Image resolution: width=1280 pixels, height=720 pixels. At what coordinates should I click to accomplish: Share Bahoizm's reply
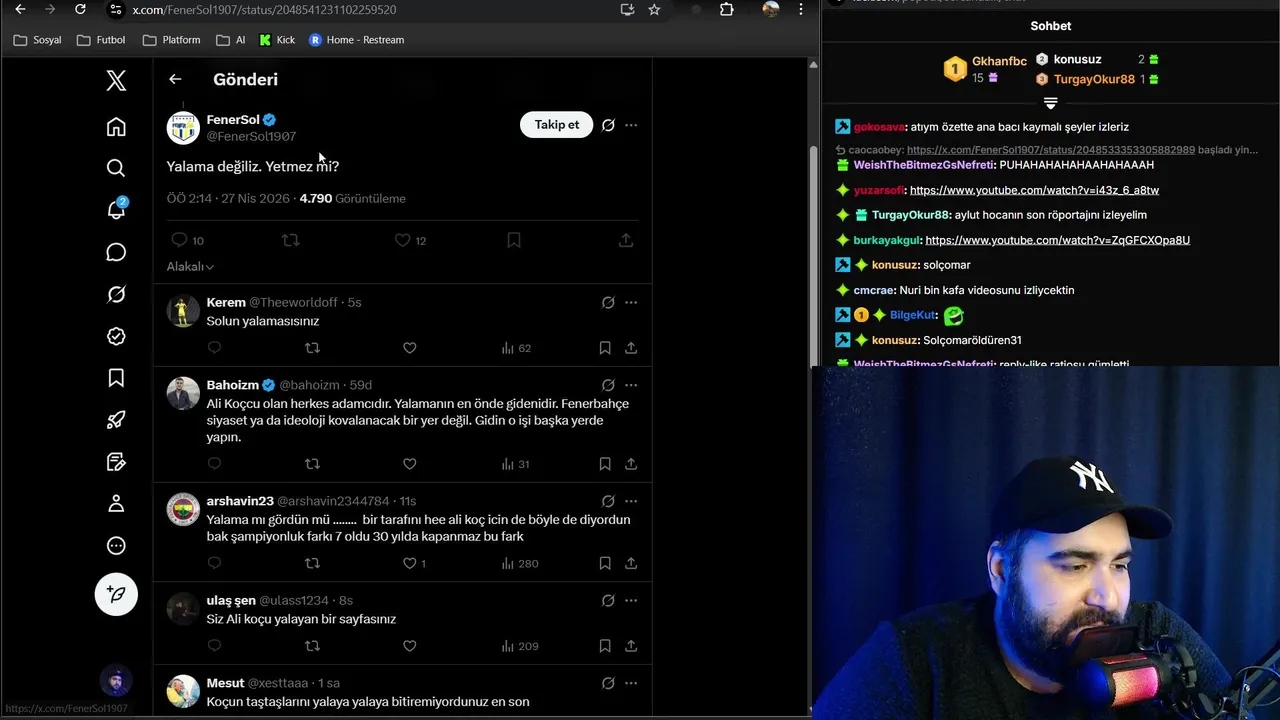click(631, 464)
